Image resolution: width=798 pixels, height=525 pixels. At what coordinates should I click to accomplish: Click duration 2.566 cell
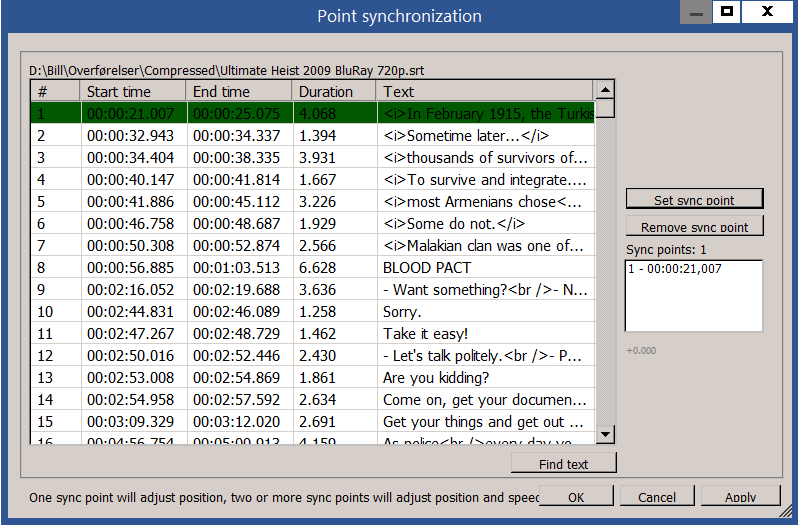click(x=335, y=245)
